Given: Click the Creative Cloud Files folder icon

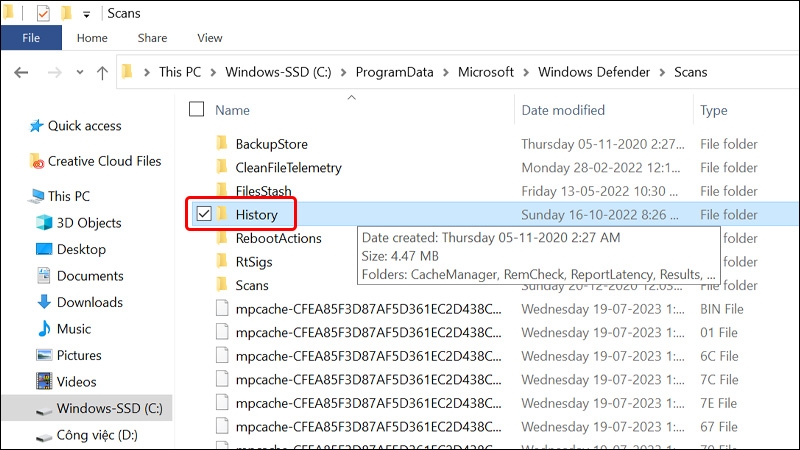Looking at the screenshot, I should click(37, 161).
